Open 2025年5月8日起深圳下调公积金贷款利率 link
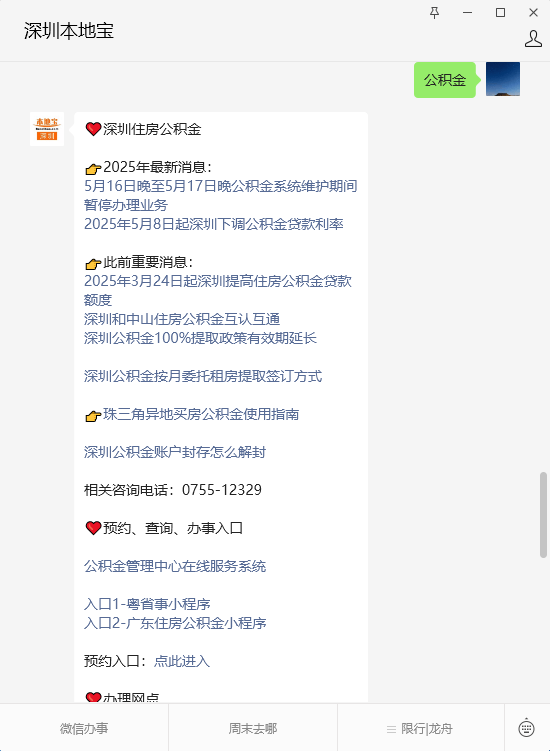This screenshot has height=751, width=550. click(214, 224)
